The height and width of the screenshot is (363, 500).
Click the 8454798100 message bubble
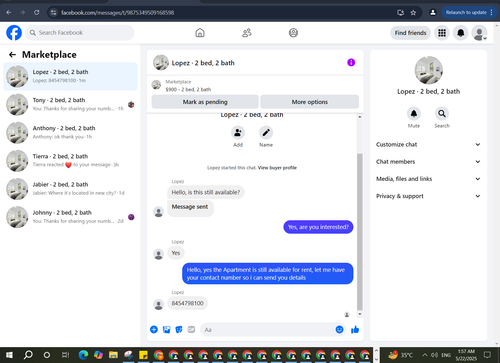point(187,303)
